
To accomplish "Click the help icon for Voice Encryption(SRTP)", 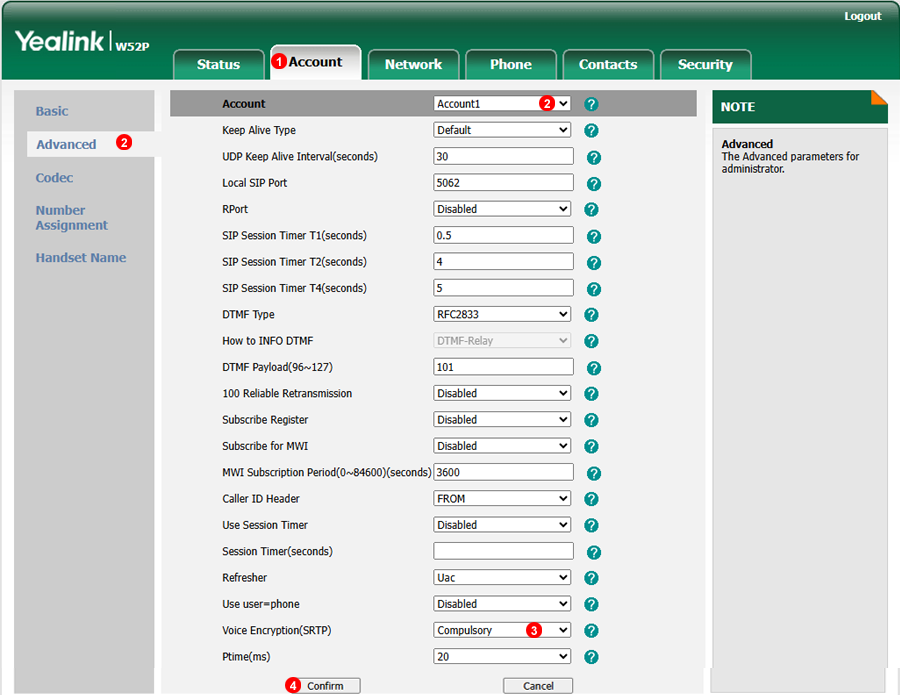I will tap(591, 631).
